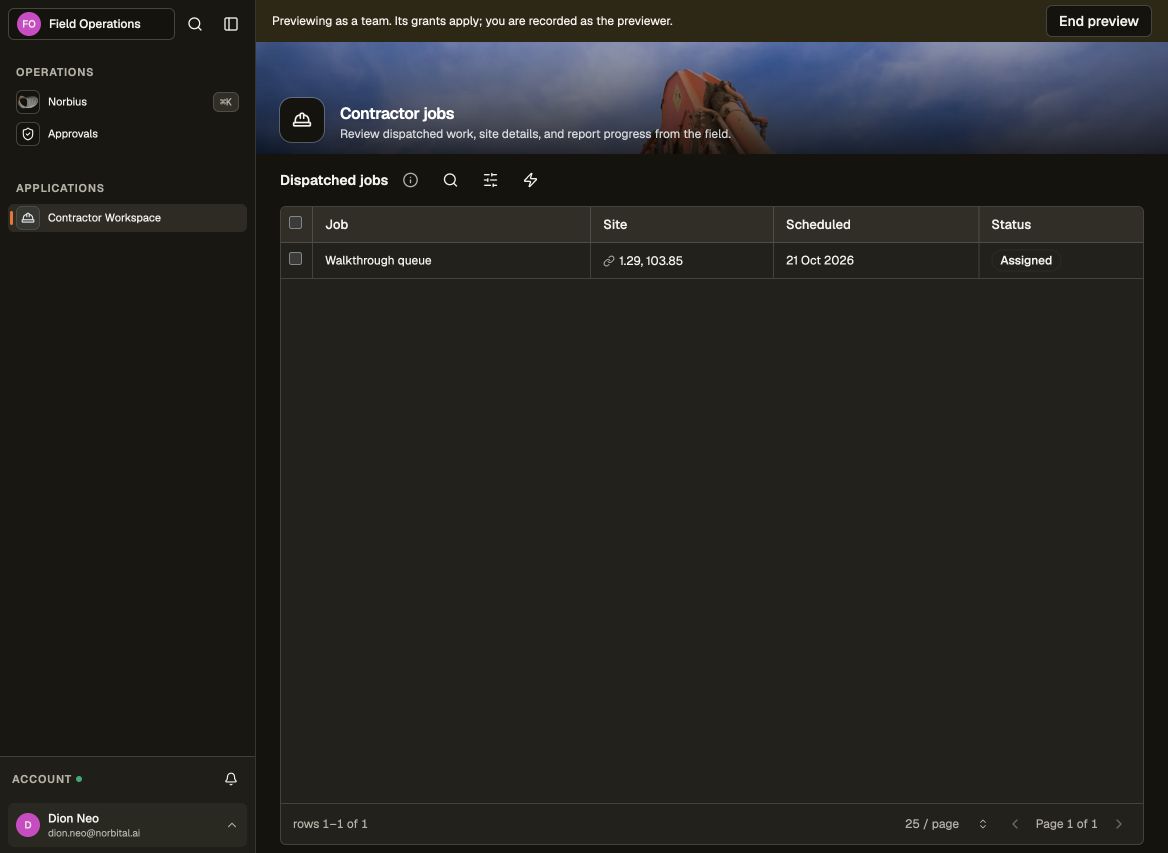
Task: Open the 1.29, 103.85 site link
Action: (650, 261)
